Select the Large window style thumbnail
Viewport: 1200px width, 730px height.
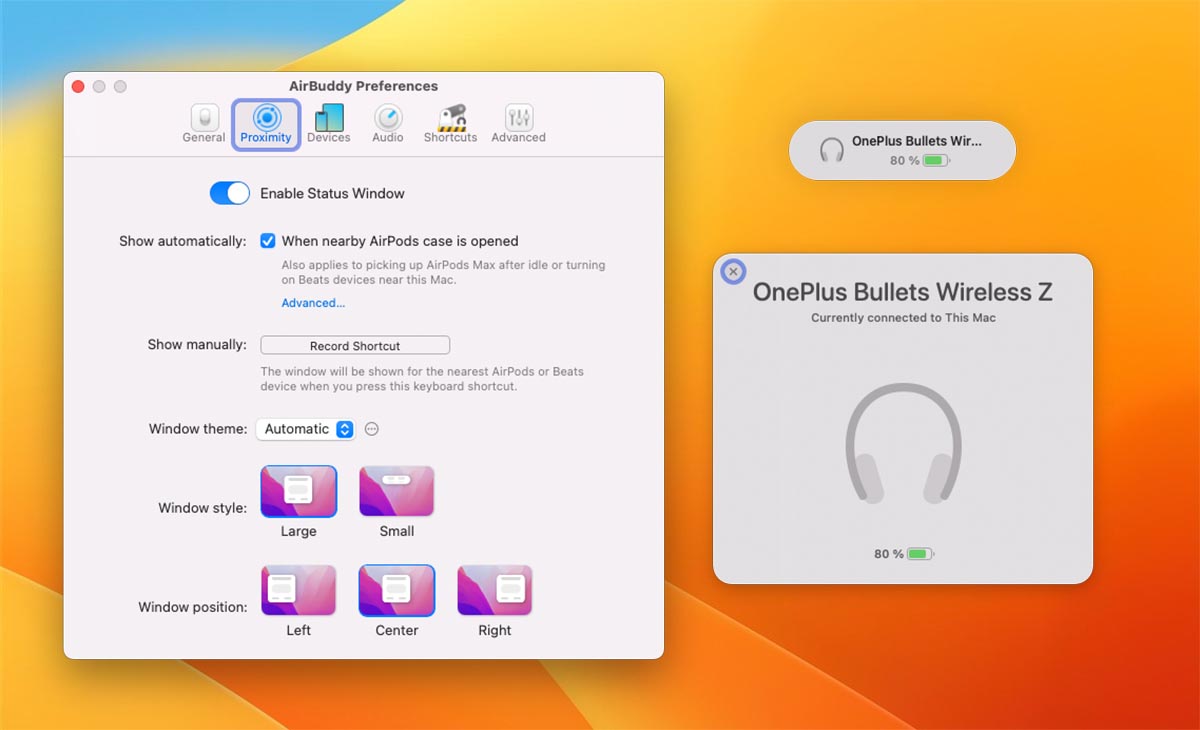click(x=298, y=491)
